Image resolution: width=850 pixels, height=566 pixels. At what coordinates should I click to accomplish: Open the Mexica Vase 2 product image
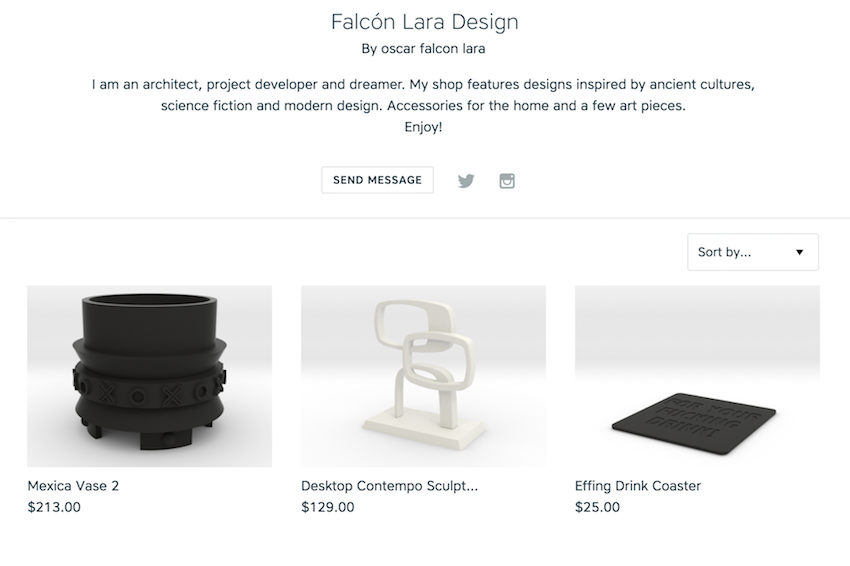point(149,376)
